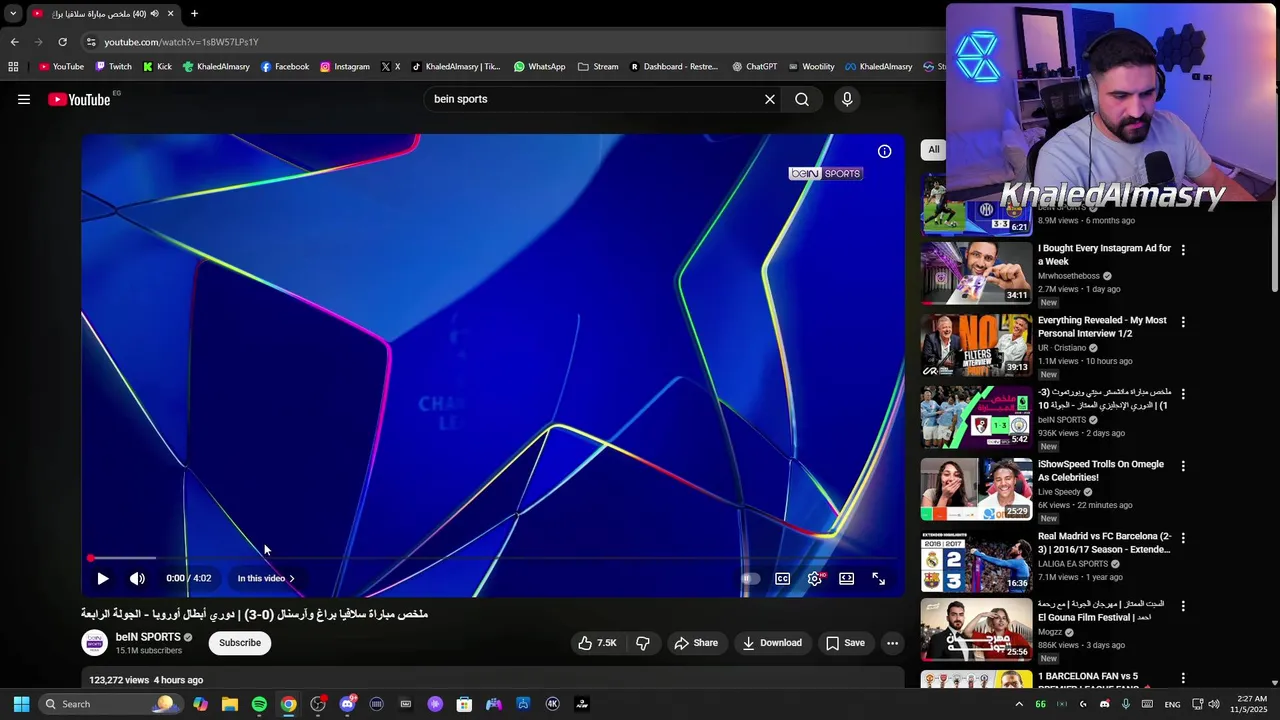Open the Facebook bookmark
Screen dimensions: 1280x720
coord(285,67)
